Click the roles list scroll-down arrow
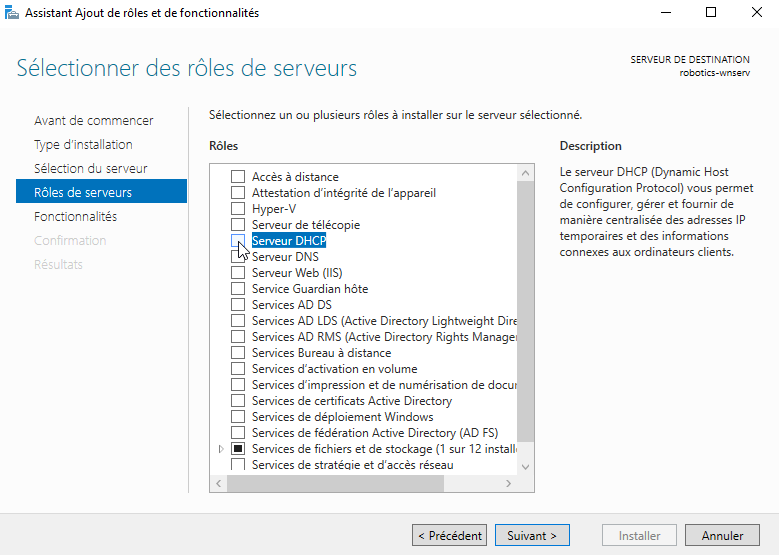Screen dimensions: 779x555 [x=526, y=467]
